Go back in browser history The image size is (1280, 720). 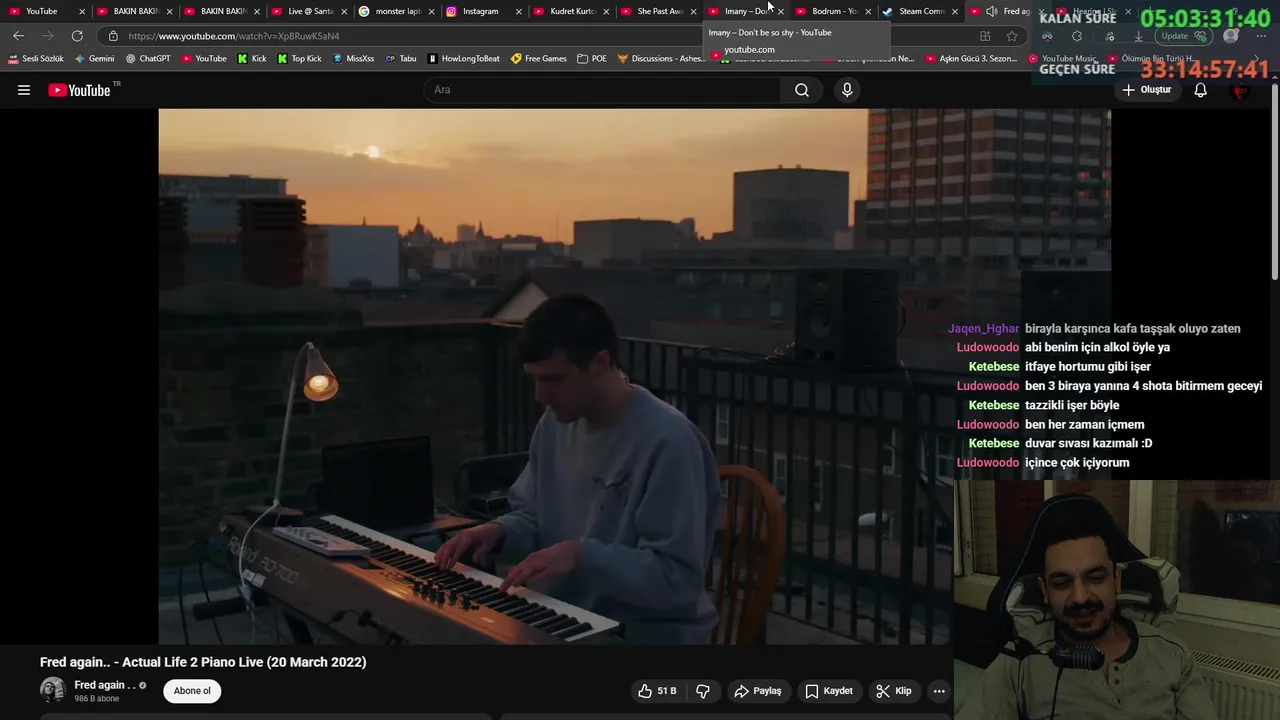click(18, 36)
